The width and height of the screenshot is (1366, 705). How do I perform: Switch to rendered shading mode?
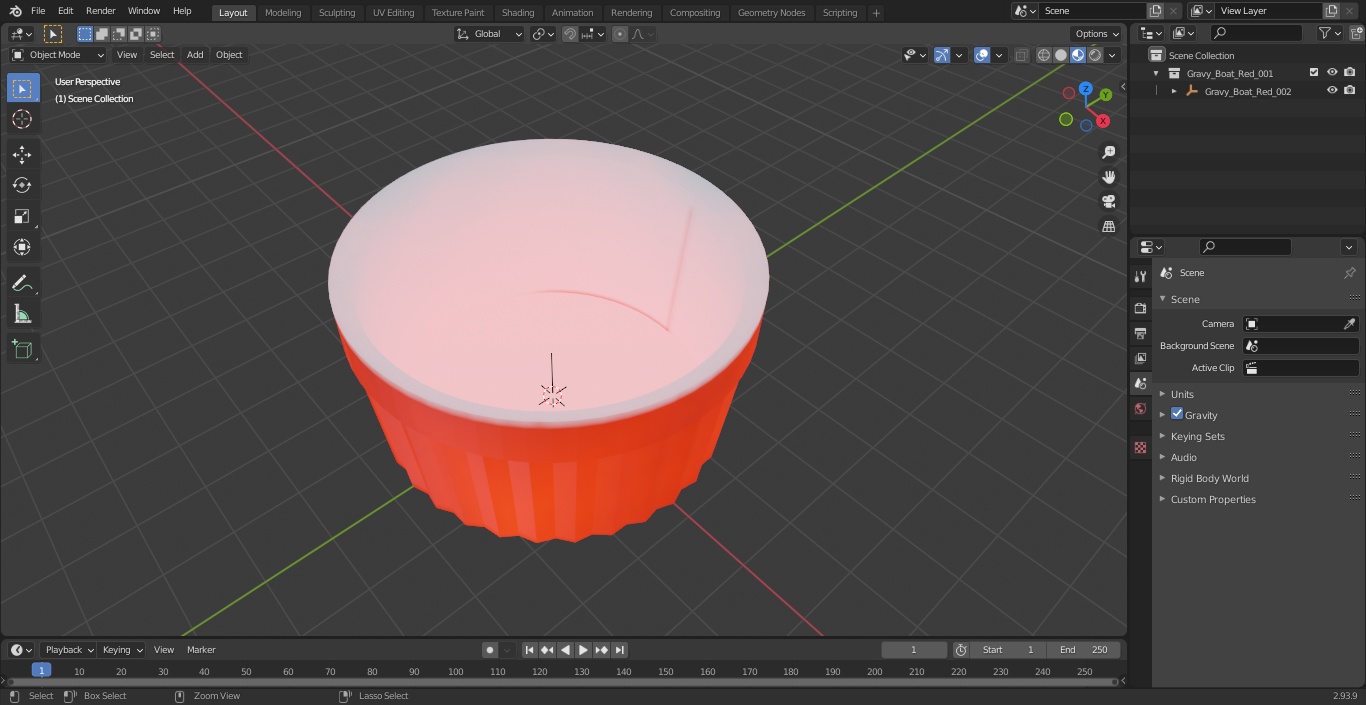pos(1095,55)
